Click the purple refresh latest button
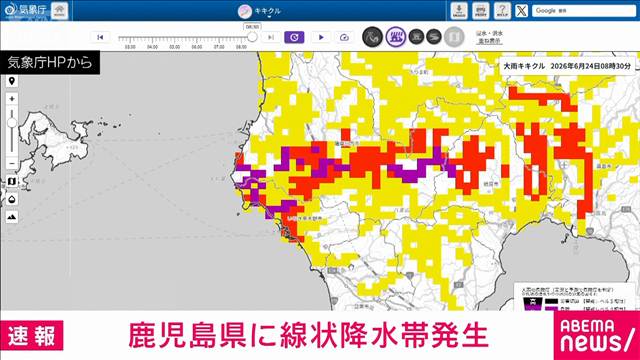 click(294, 37)
